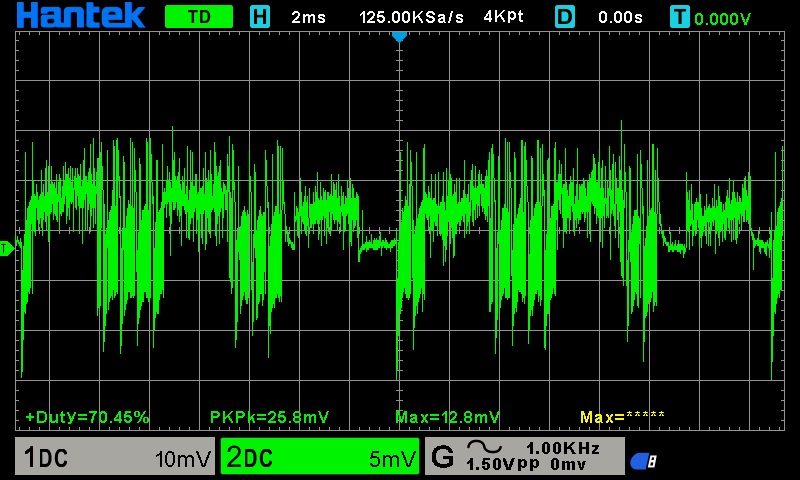Click the Hantek brand logo

(x=81, y=15)
